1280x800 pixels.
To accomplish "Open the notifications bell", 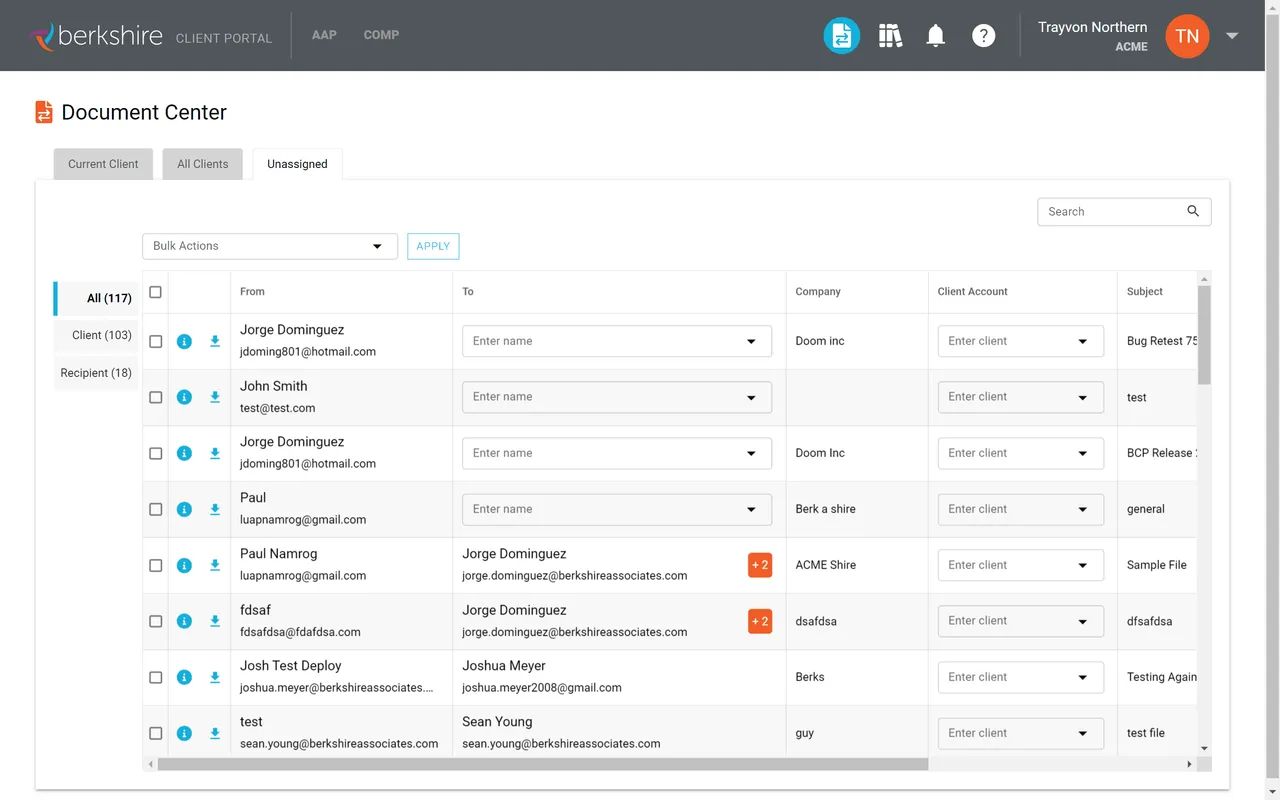I will (x=935, y=35).
